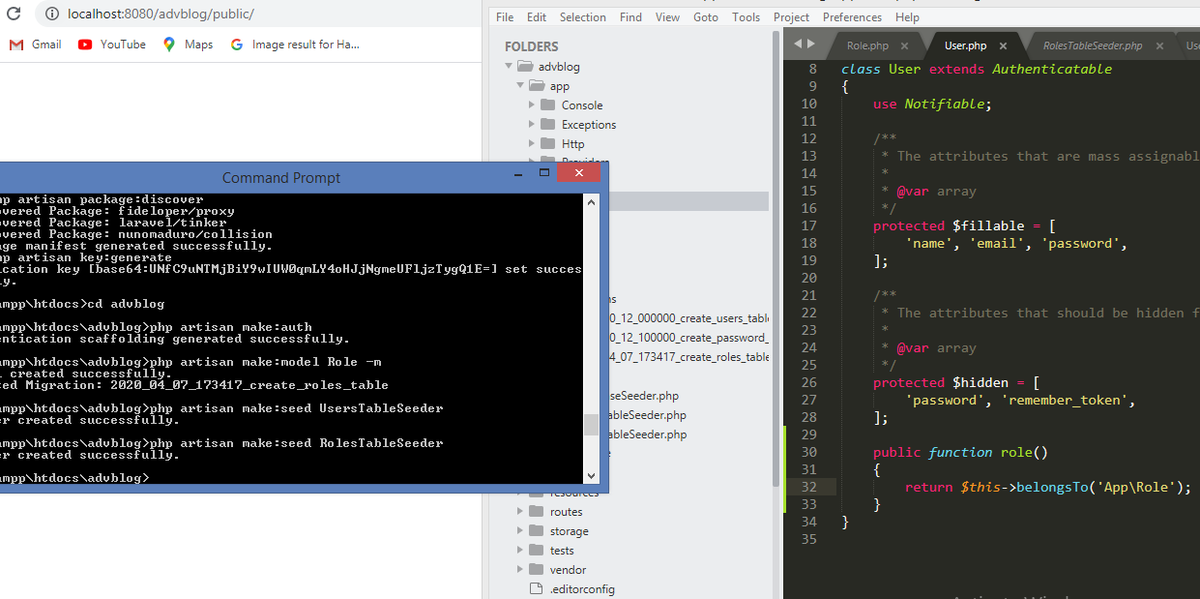This screenshot has height=599, width=1200.
Task: Click the .editorconfig file icon
Action: 535,589
